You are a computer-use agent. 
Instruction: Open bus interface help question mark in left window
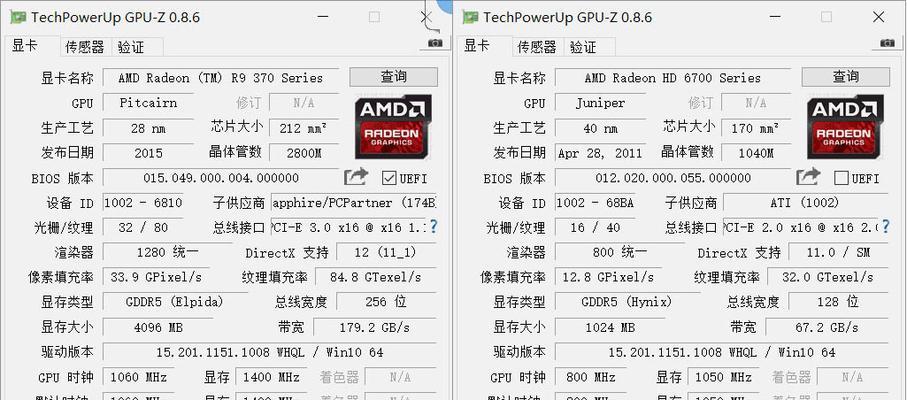click(433, 227)
